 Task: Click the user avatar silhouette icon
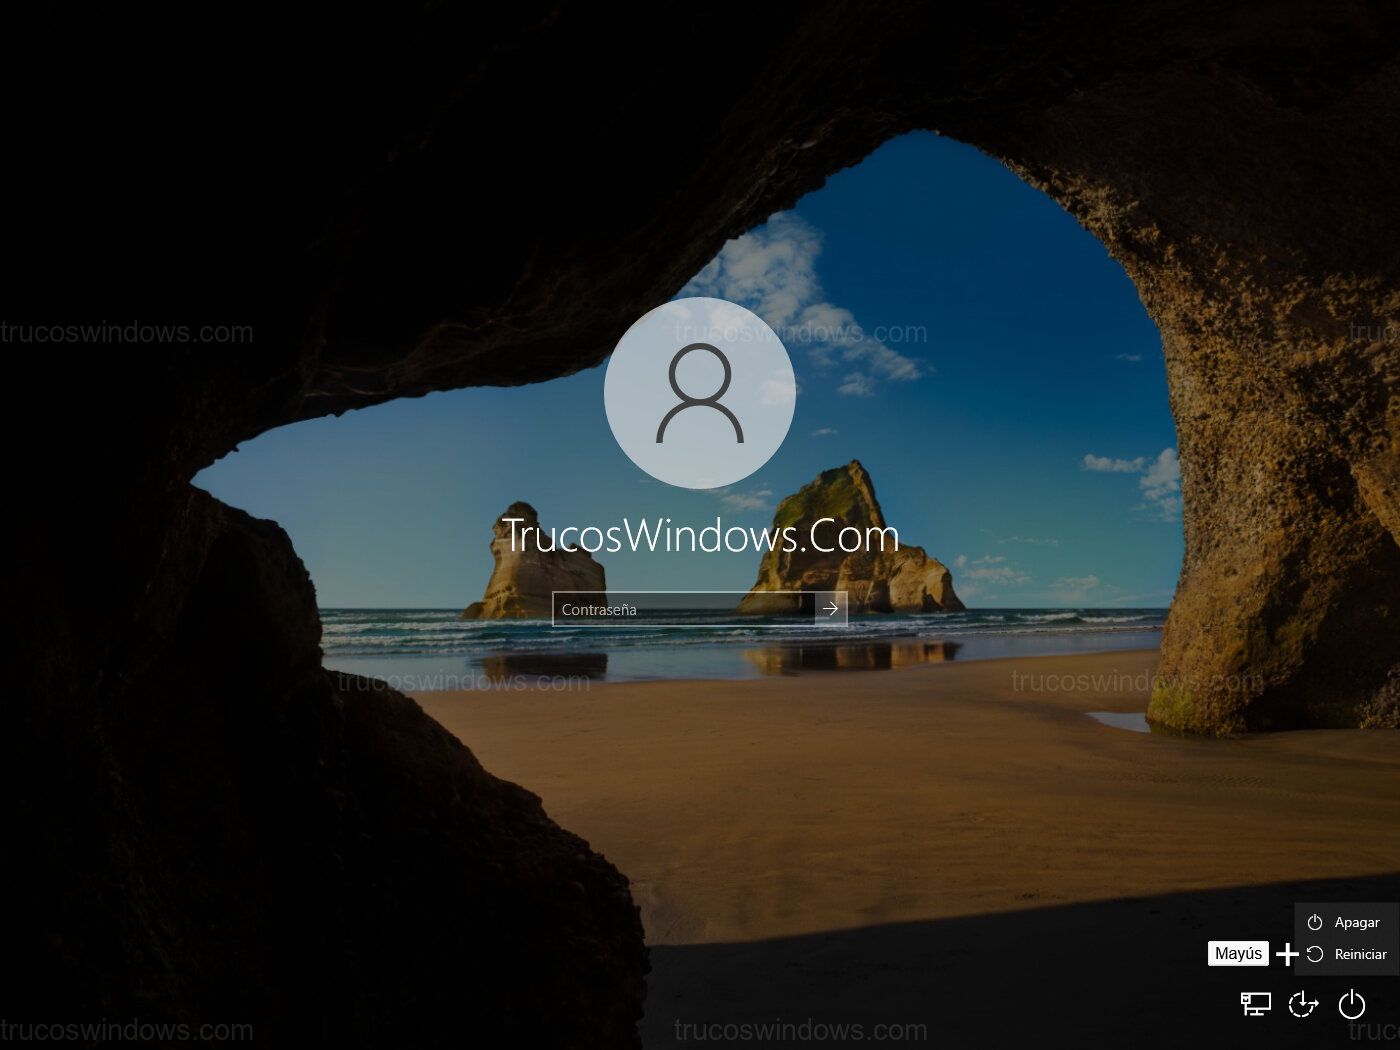[x=700, y=393]
